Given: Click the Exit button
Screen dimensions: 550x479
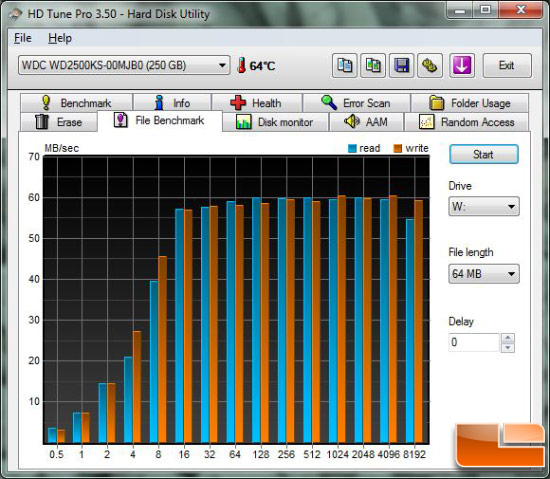Looking at the screenshot, I should click(x=507, y=66).
